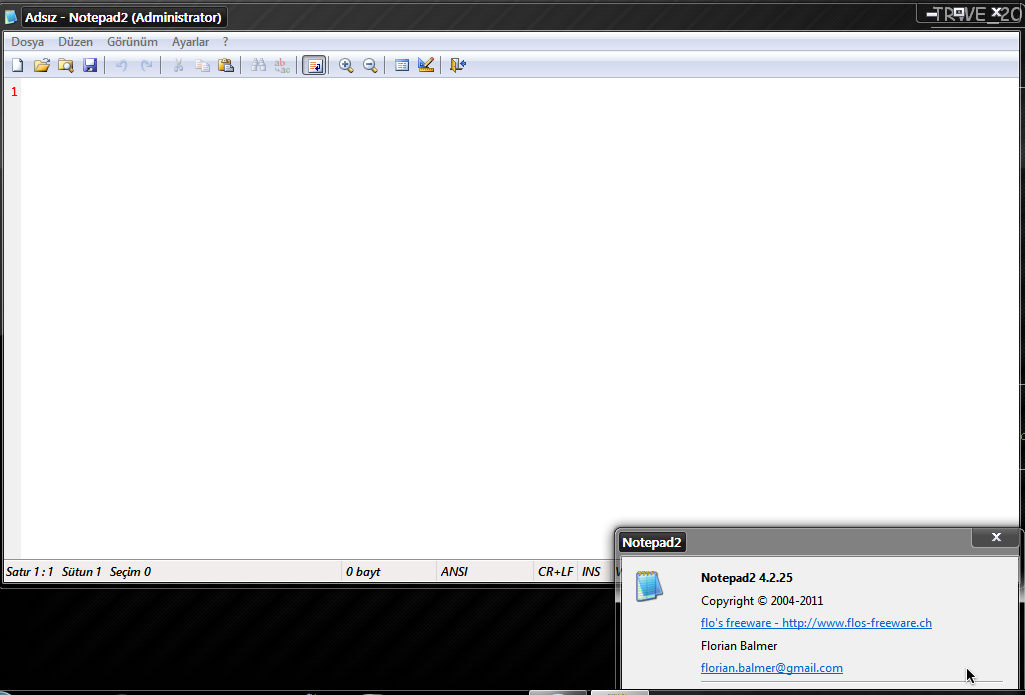
Task: Open Replace using the ab-ac icon
Action: tap(282, 65)
